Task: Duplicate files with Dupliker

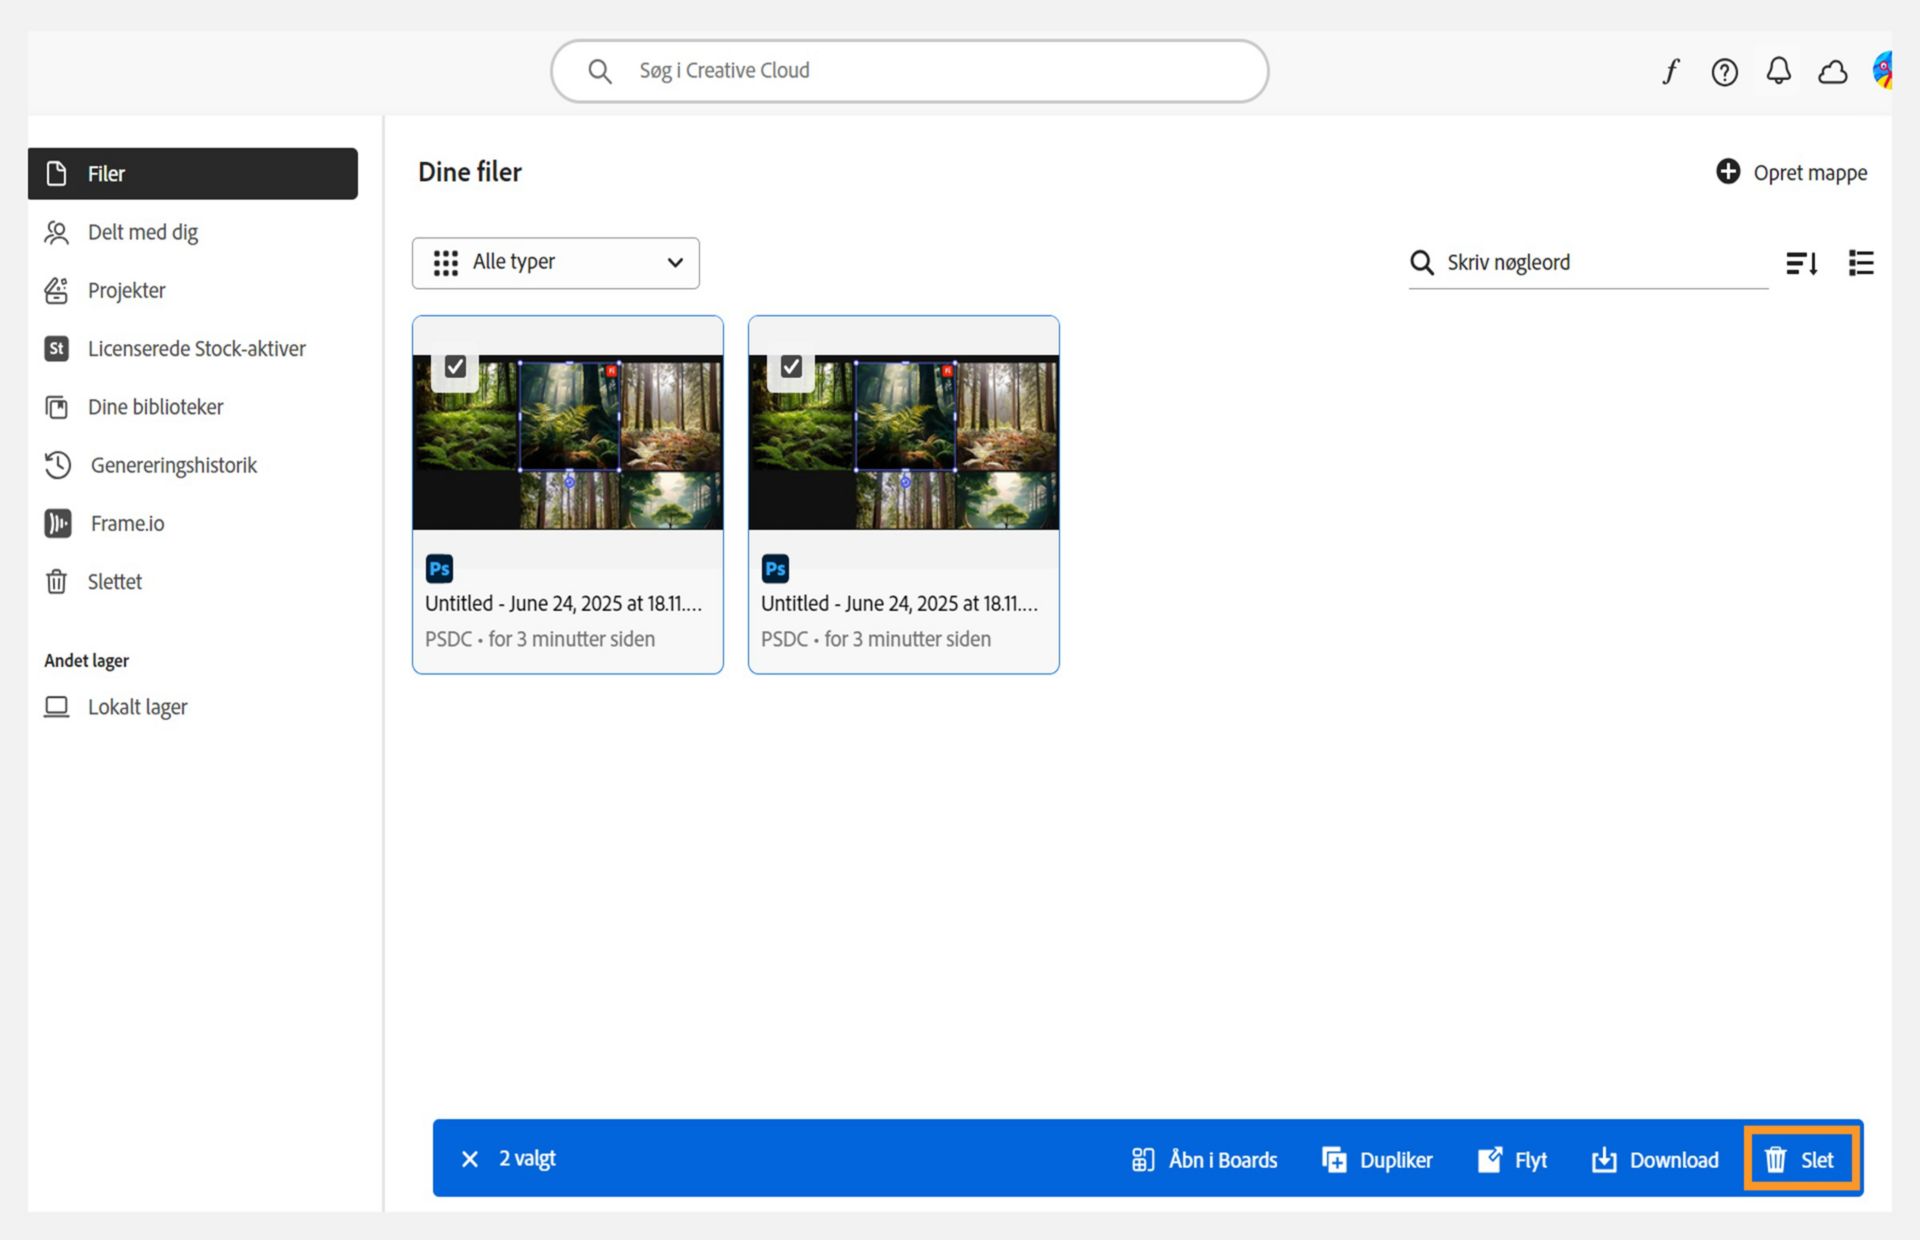Action: pyautogui.click(x=1377, y=1159)
